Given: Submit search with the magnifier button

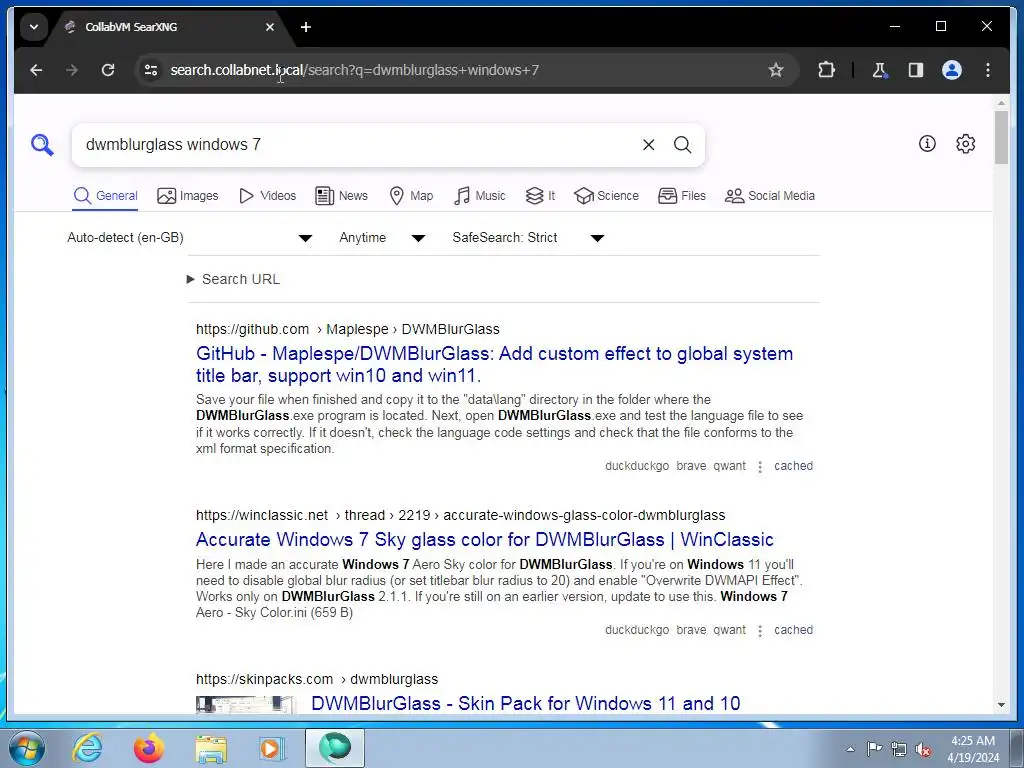Looking at the screenshot, I should 682,144.
